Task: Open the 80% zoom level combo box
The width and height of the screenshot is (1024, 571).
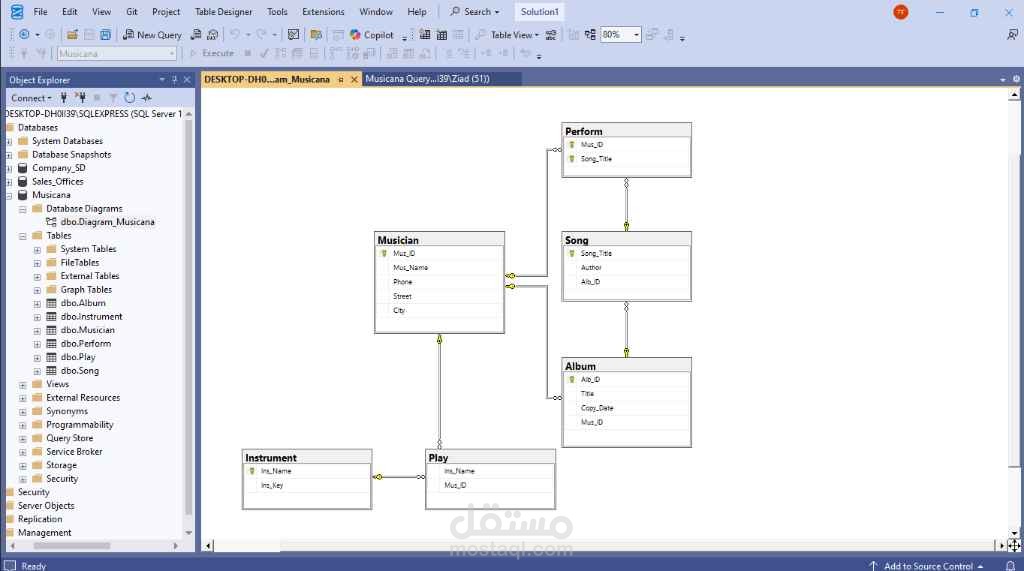Action: tap(620, 35)
